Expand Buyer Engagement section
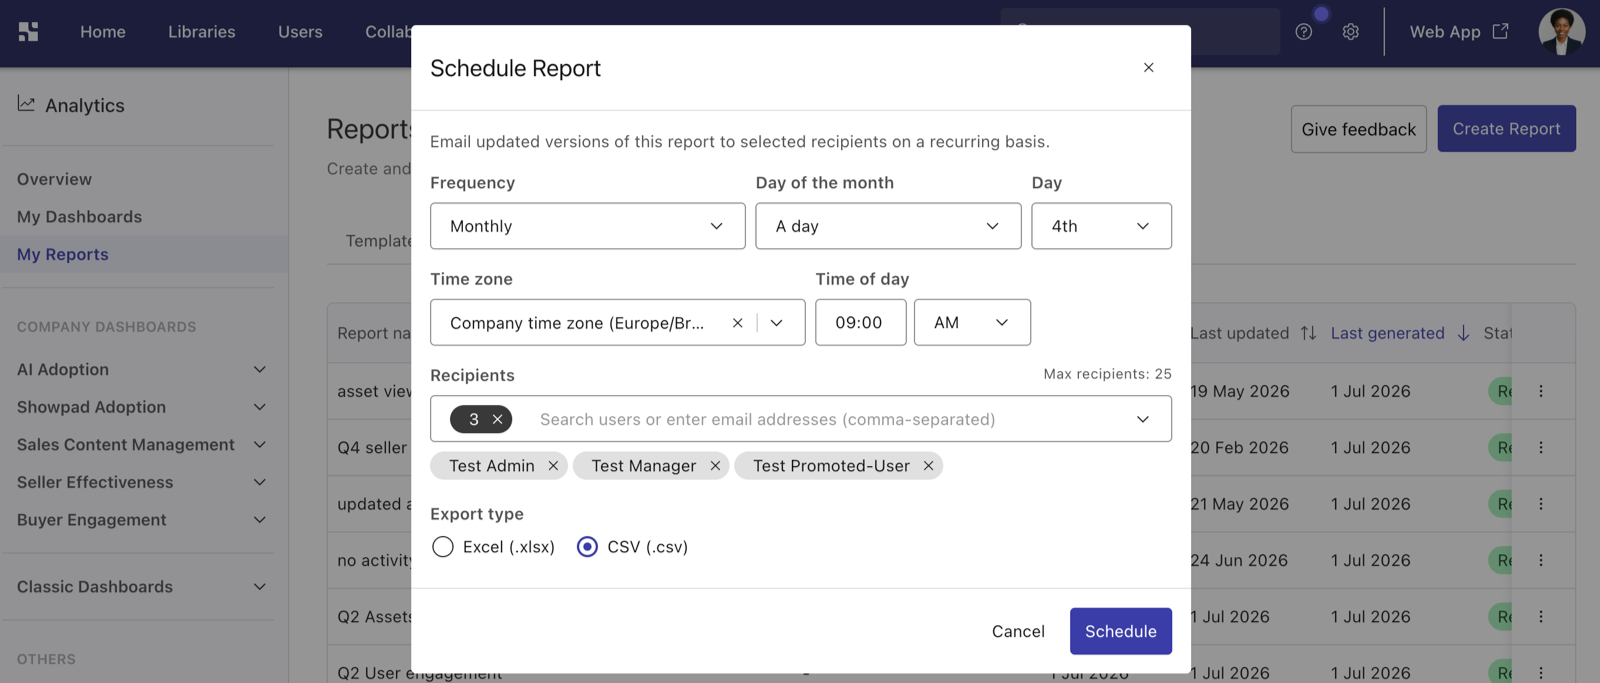The width and height of the screenshot is (1600, 683). 260,520
